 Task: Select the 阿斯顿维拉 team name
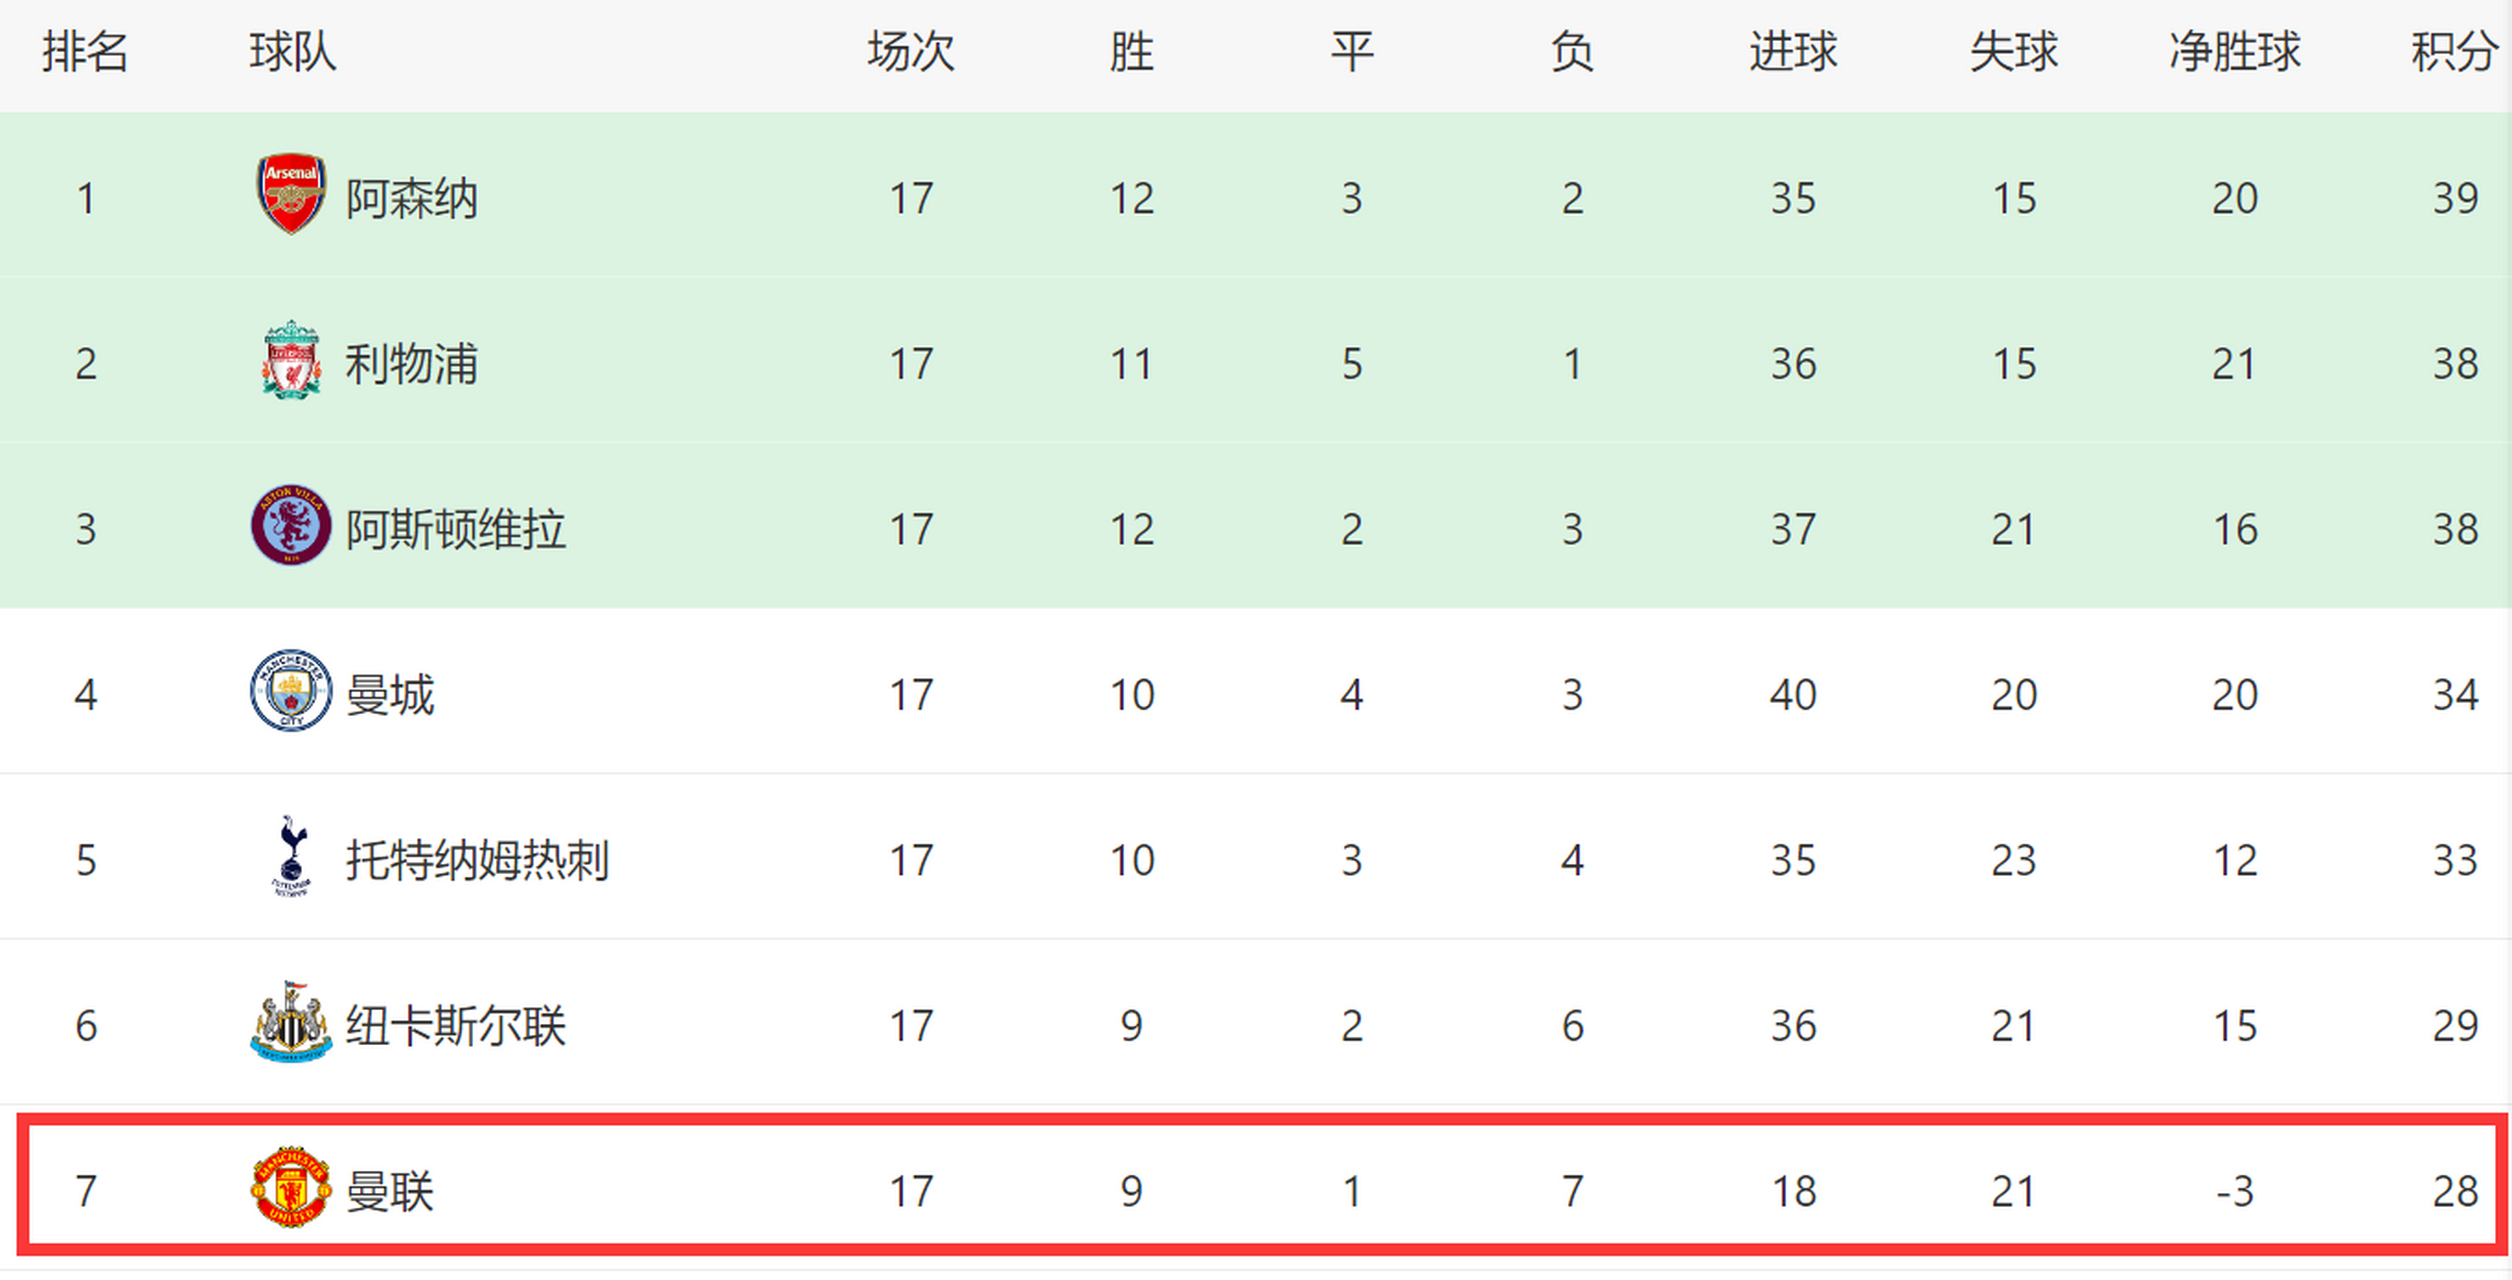tap(455, 530)
